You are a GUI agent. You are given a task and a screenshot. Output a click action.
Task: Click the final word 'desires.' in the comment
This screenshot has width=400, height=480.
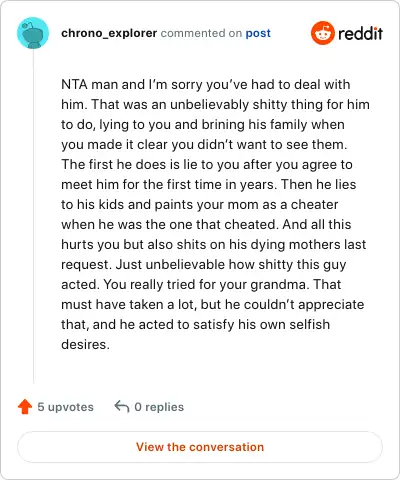click(85, 344)
